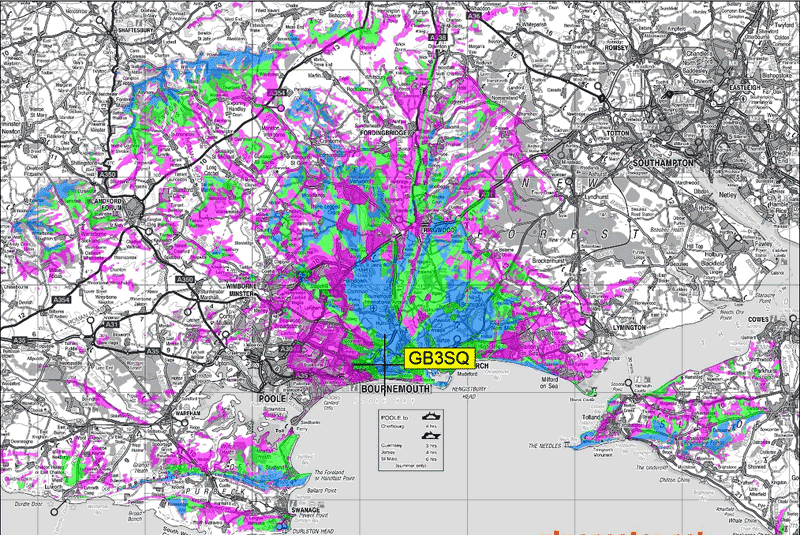Image resolution: width=800 pixels, height=535 pixels.
Task: Click the Lyndhurst label
Action: tap(596, 196)
